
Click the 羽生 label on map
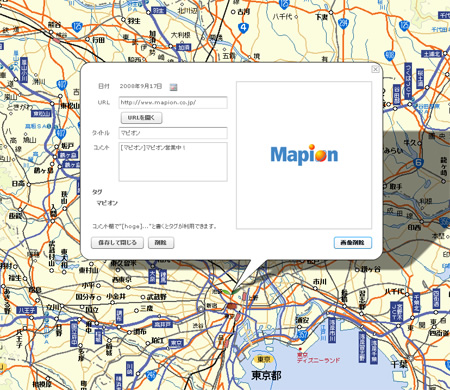[134, 21]
